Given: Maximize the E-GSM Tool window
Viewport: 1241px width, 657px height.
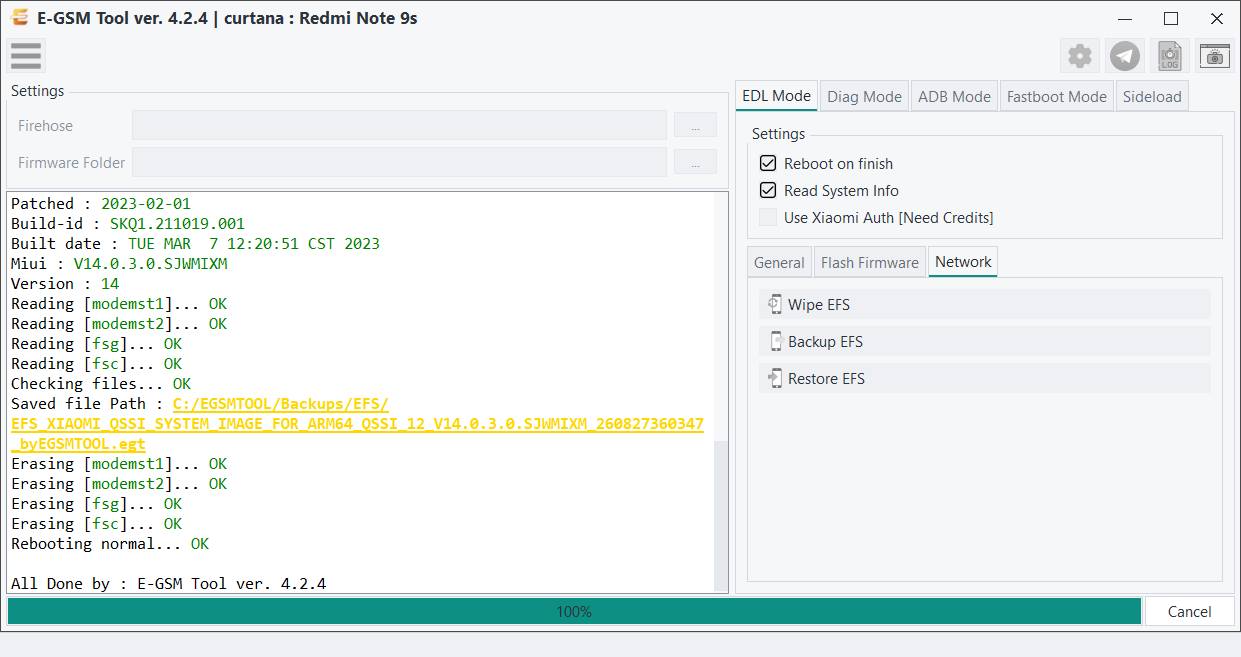Looking at the screenshot, I should [x=1171, y=18].
